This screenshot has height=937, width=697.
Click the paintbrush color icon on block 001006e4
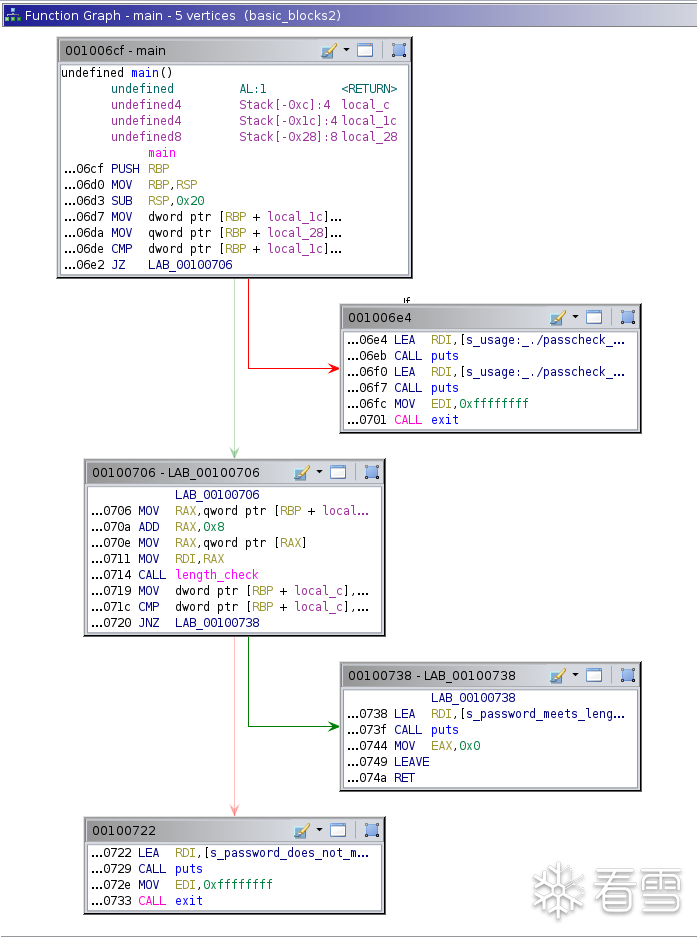pyautogui.click(x=558, y=317)
